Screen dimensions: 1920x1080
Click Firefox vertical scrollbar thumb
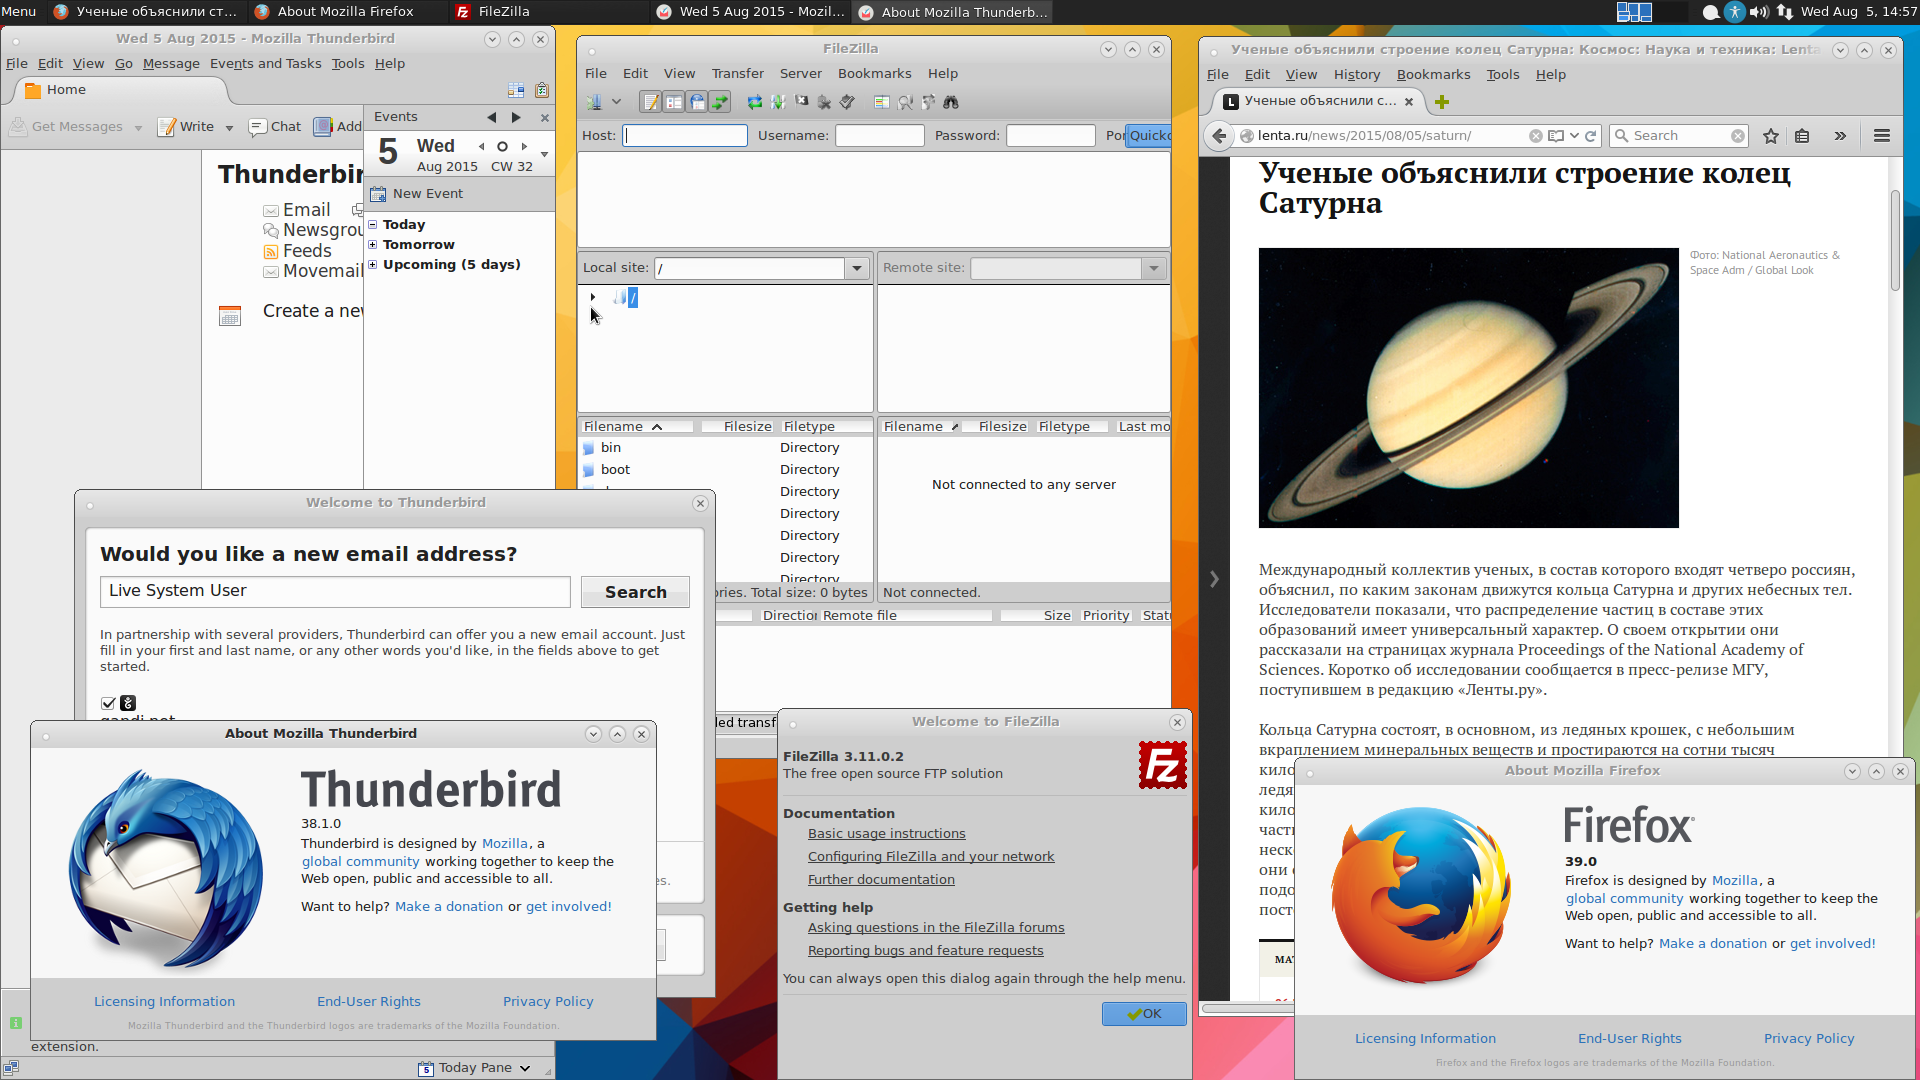pyautogui.click(x=1895, y=240)
